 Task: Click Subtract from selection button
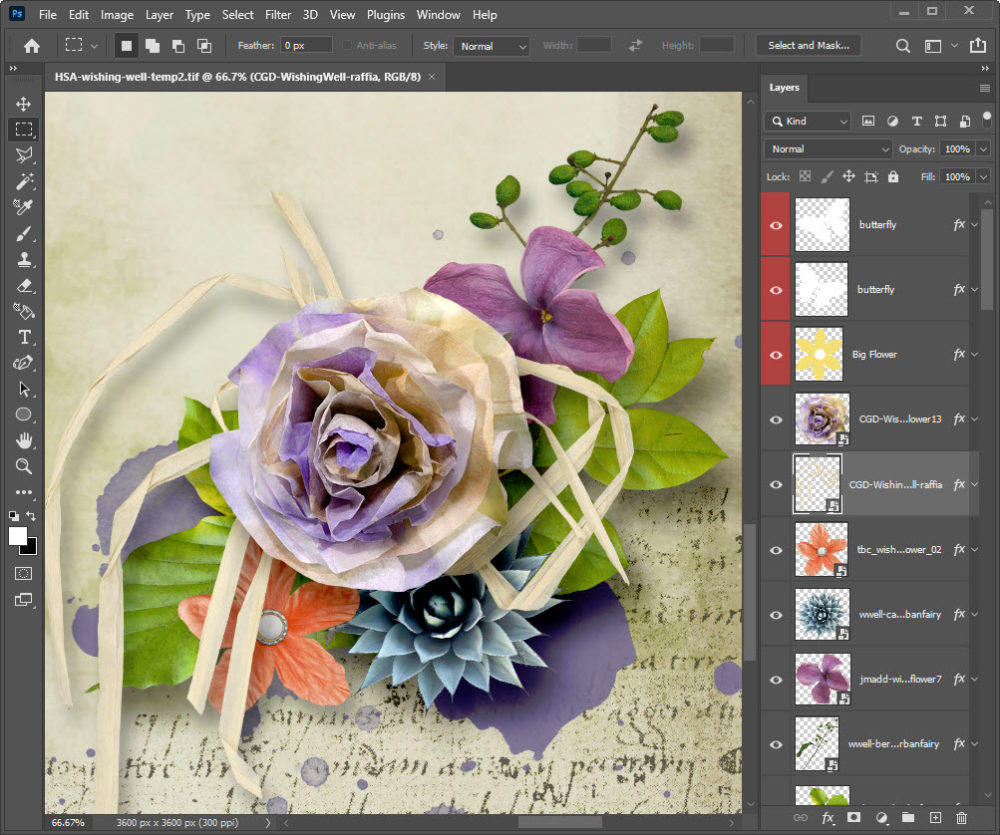[179, 46]
